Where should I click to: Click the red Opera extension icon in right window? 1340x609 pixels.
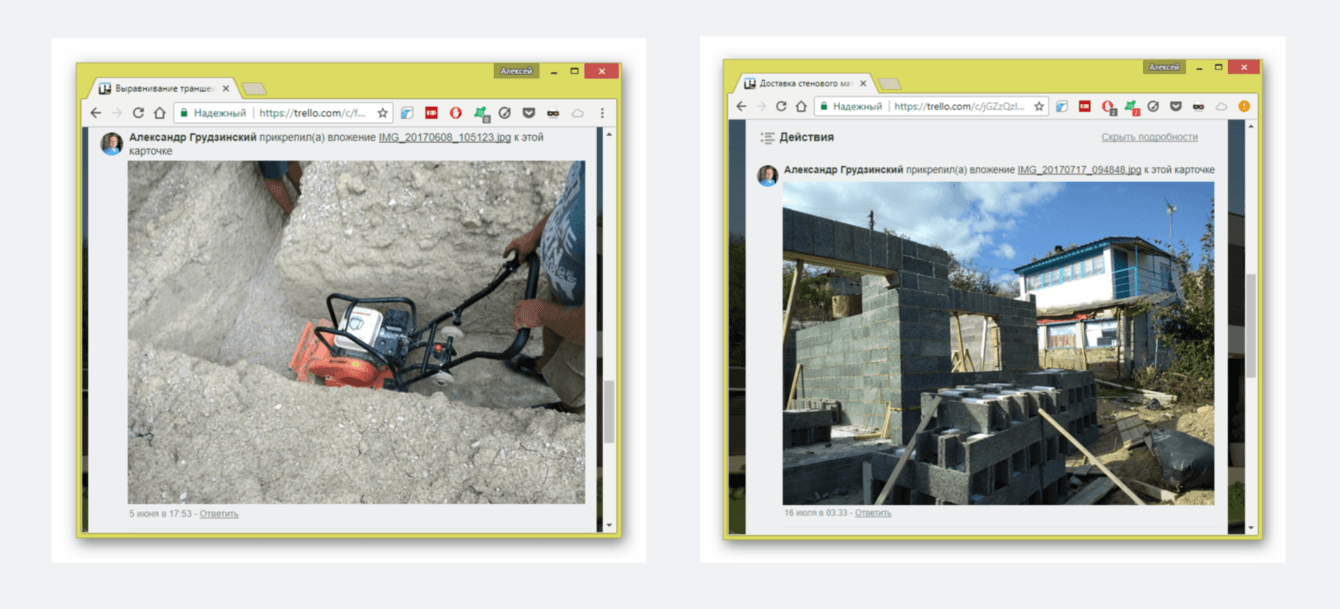coord(1108,106)
